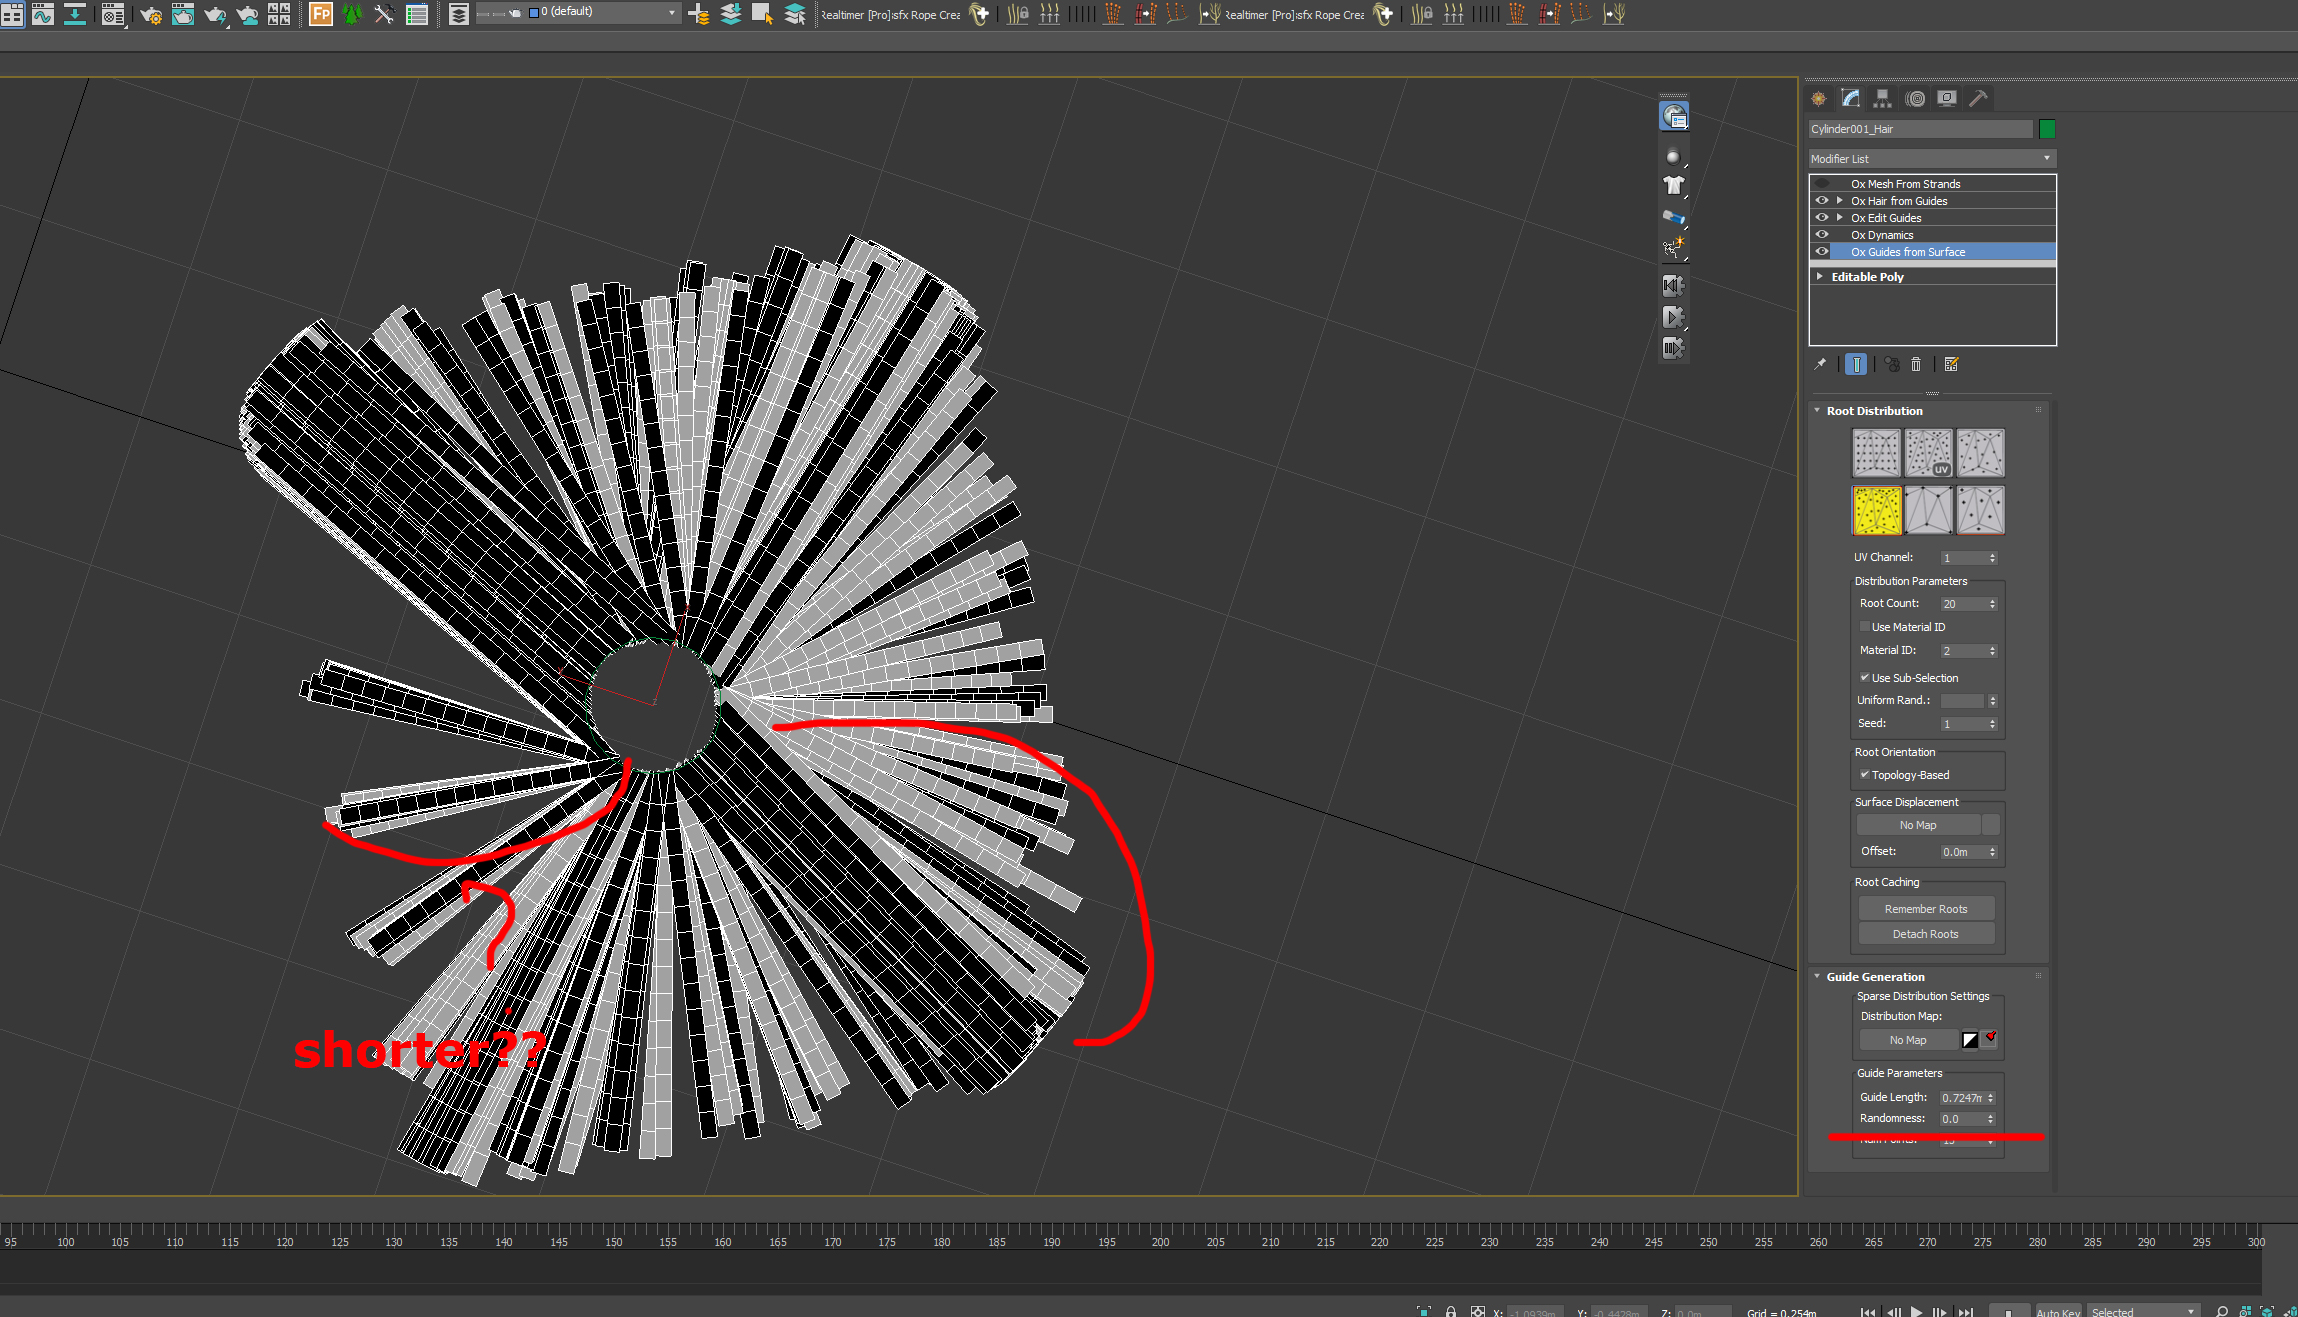
Task: Open the Modifier List dropdown
Action: 1931,159
